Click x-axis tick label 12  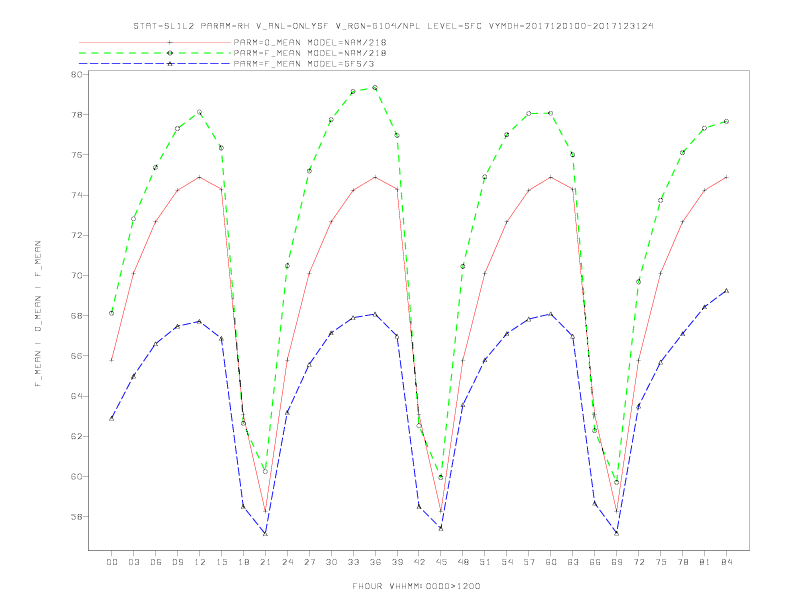coord(200,562)
